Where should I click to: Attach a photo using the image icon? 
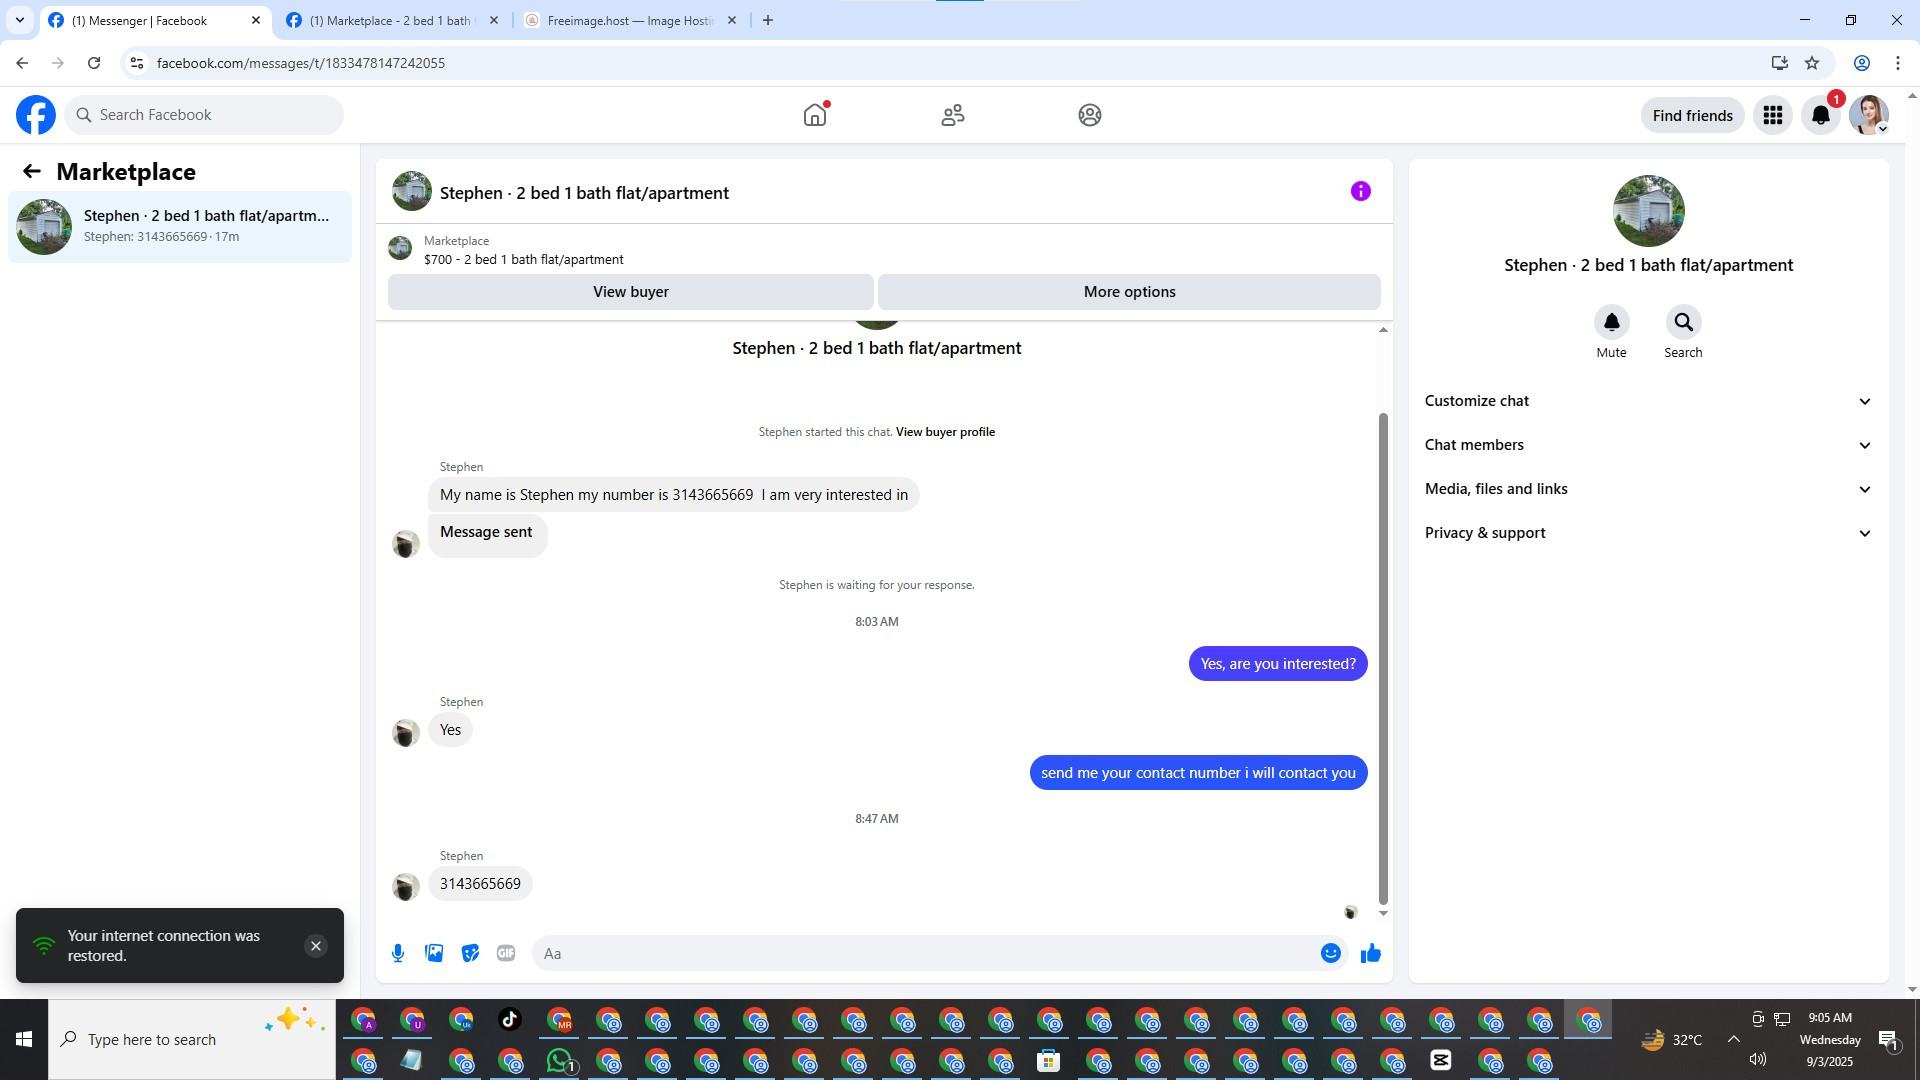(434, 953)
